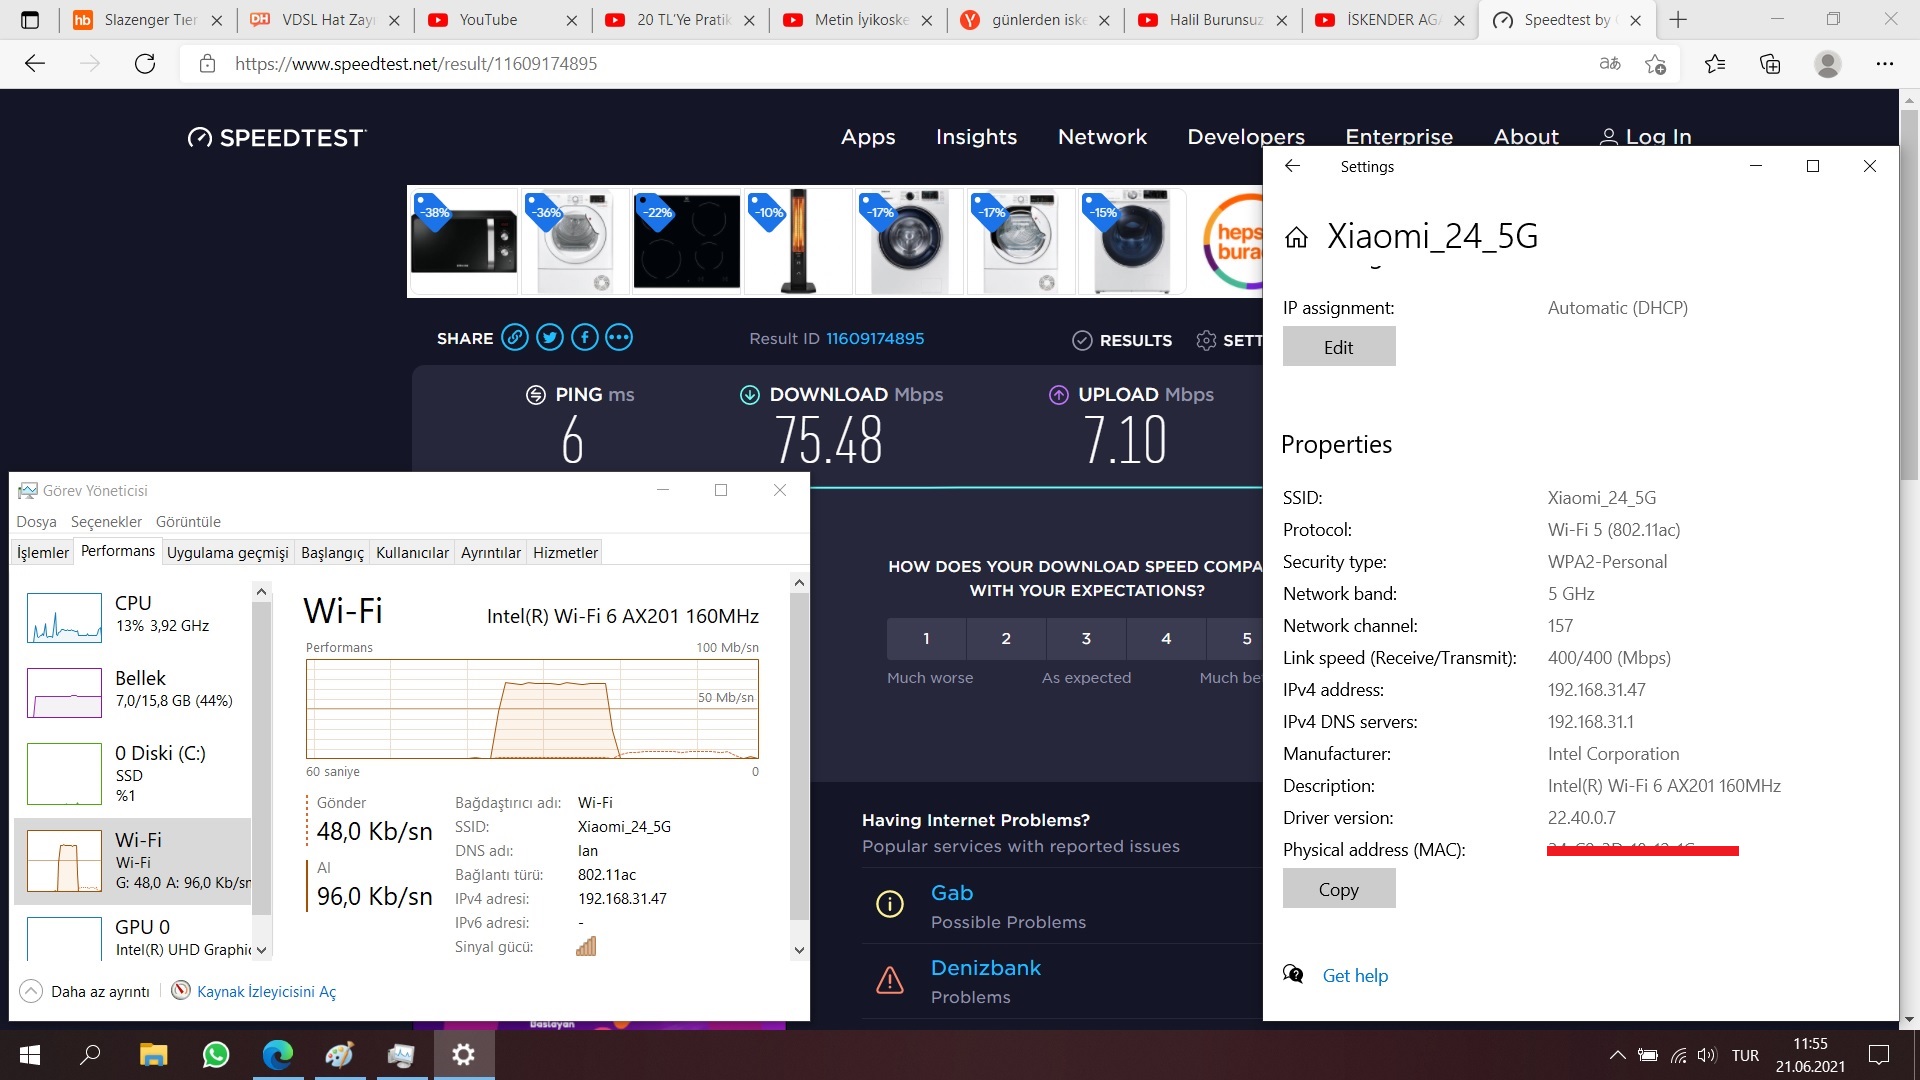Open new browser tab plus button
This screenshot has height=1080, width=1920.
1678,20
